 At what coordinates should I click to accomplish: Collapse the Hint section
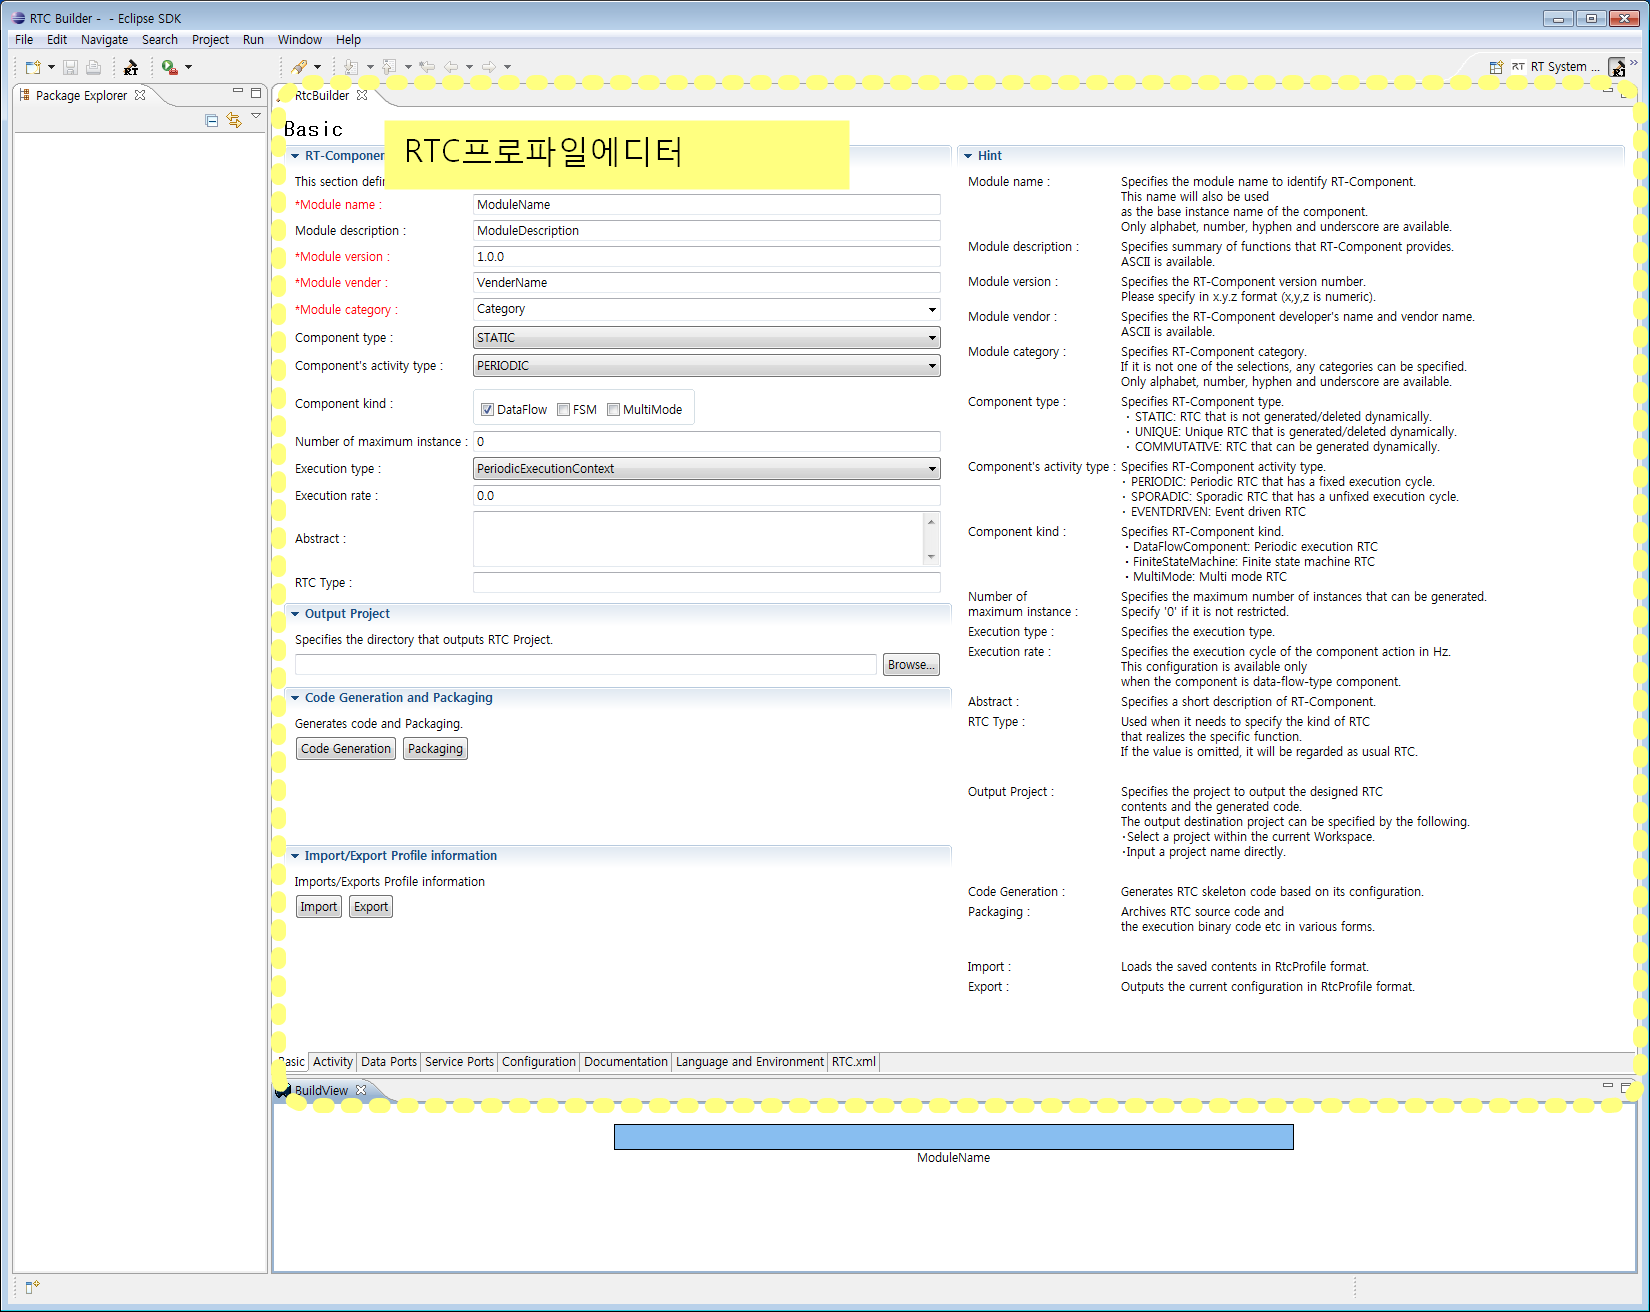click(x=968, y=156)
